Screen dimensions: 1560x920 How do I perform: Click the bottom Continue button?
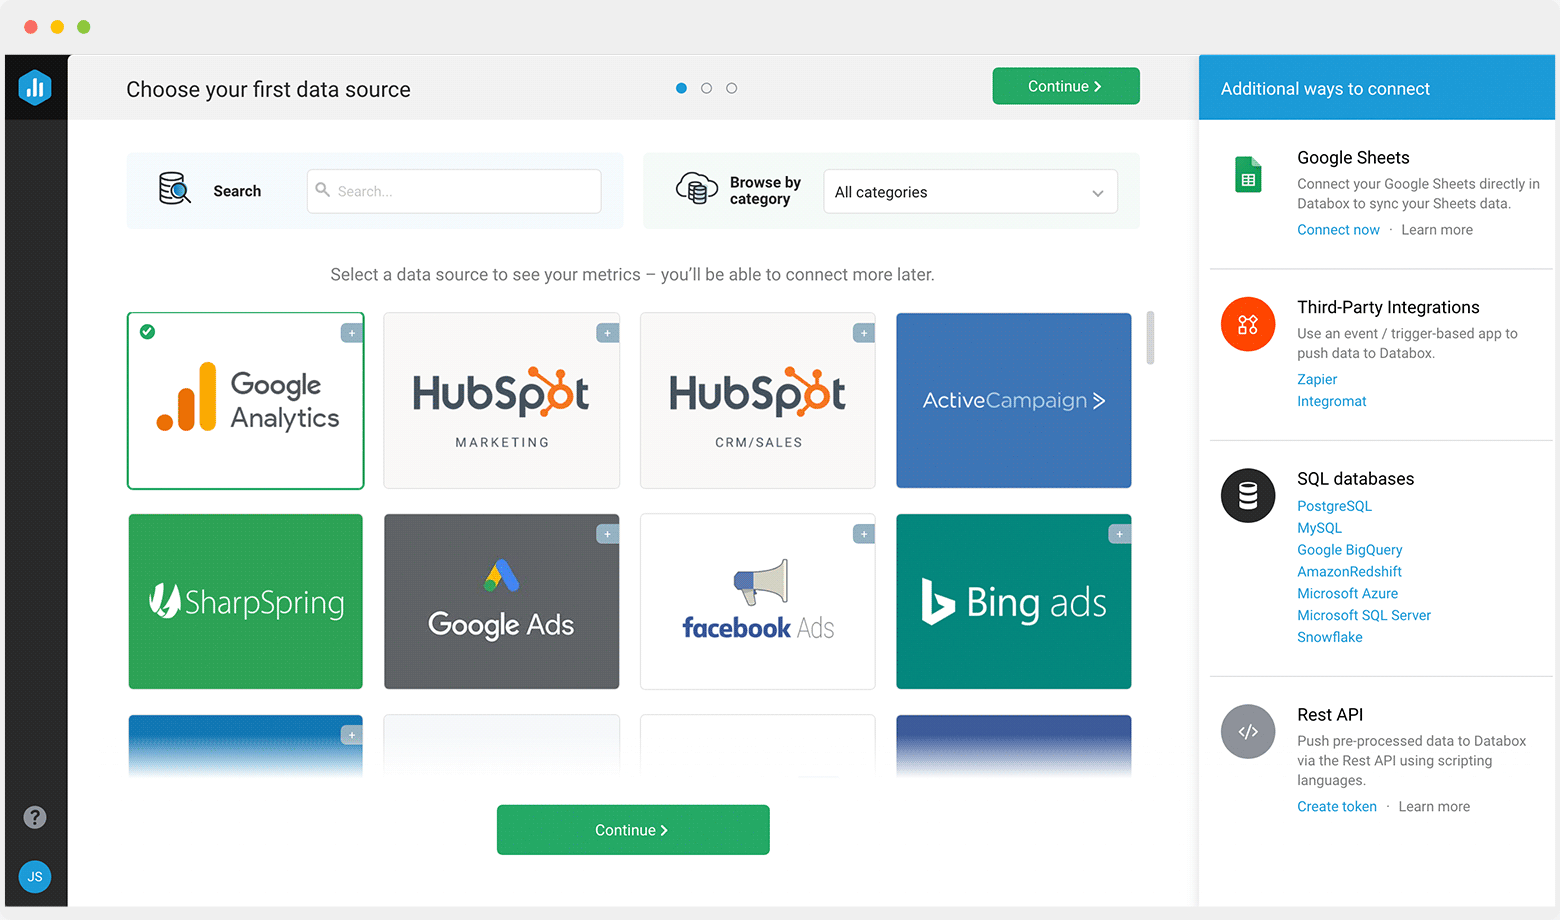pos(633,830)
